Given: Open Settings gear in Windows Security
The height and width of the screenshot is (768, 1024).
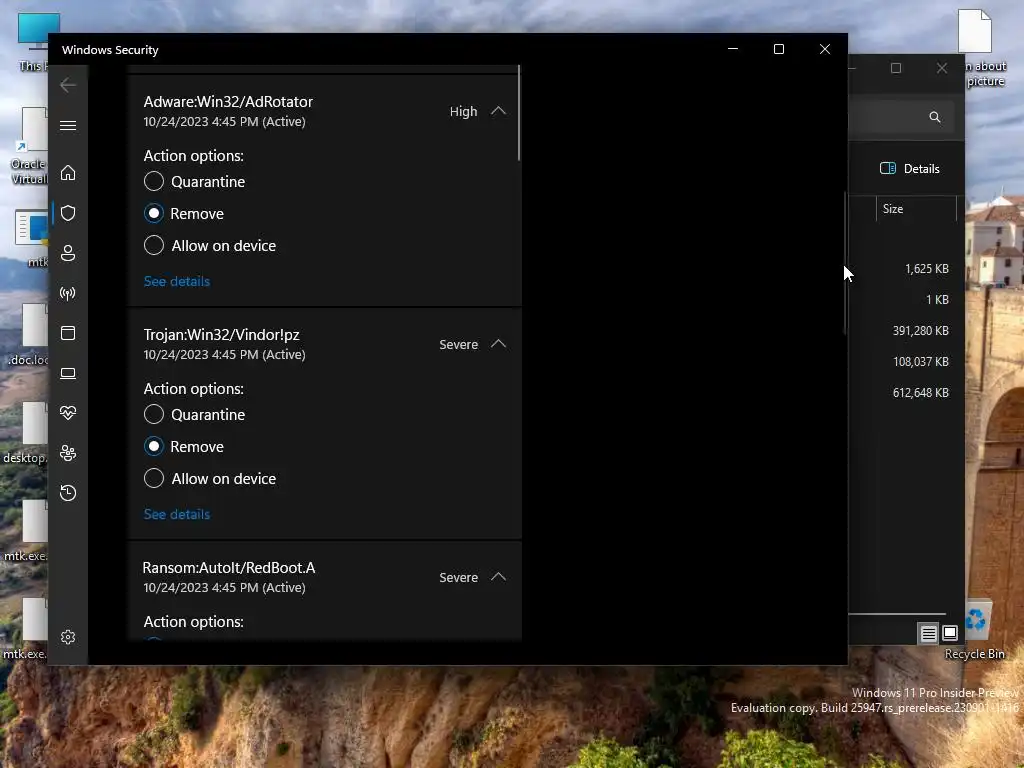Looking at the screenshot, I should [x=68, y=637].
